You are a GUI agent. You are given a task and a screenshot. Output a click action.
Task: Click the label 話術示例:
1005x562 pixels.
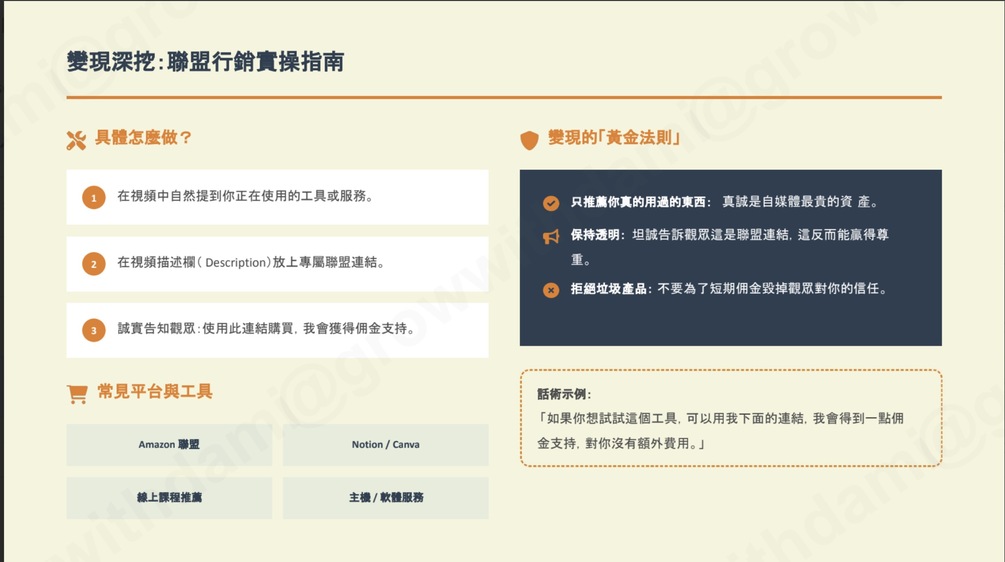click(564, 394)
